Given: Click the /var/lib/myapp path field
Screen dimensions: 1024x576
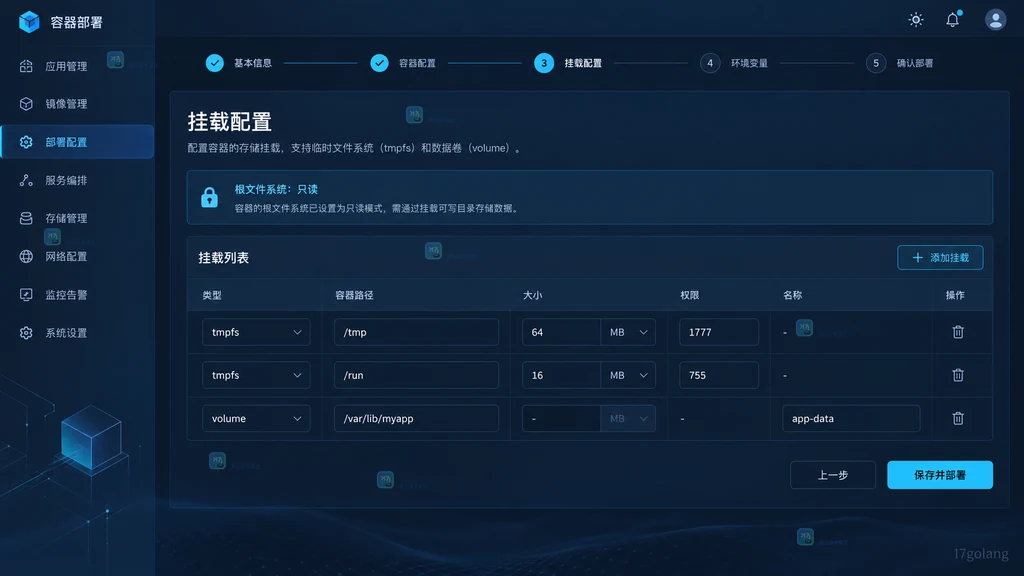Looking at the screenshot, I should 416,418.
